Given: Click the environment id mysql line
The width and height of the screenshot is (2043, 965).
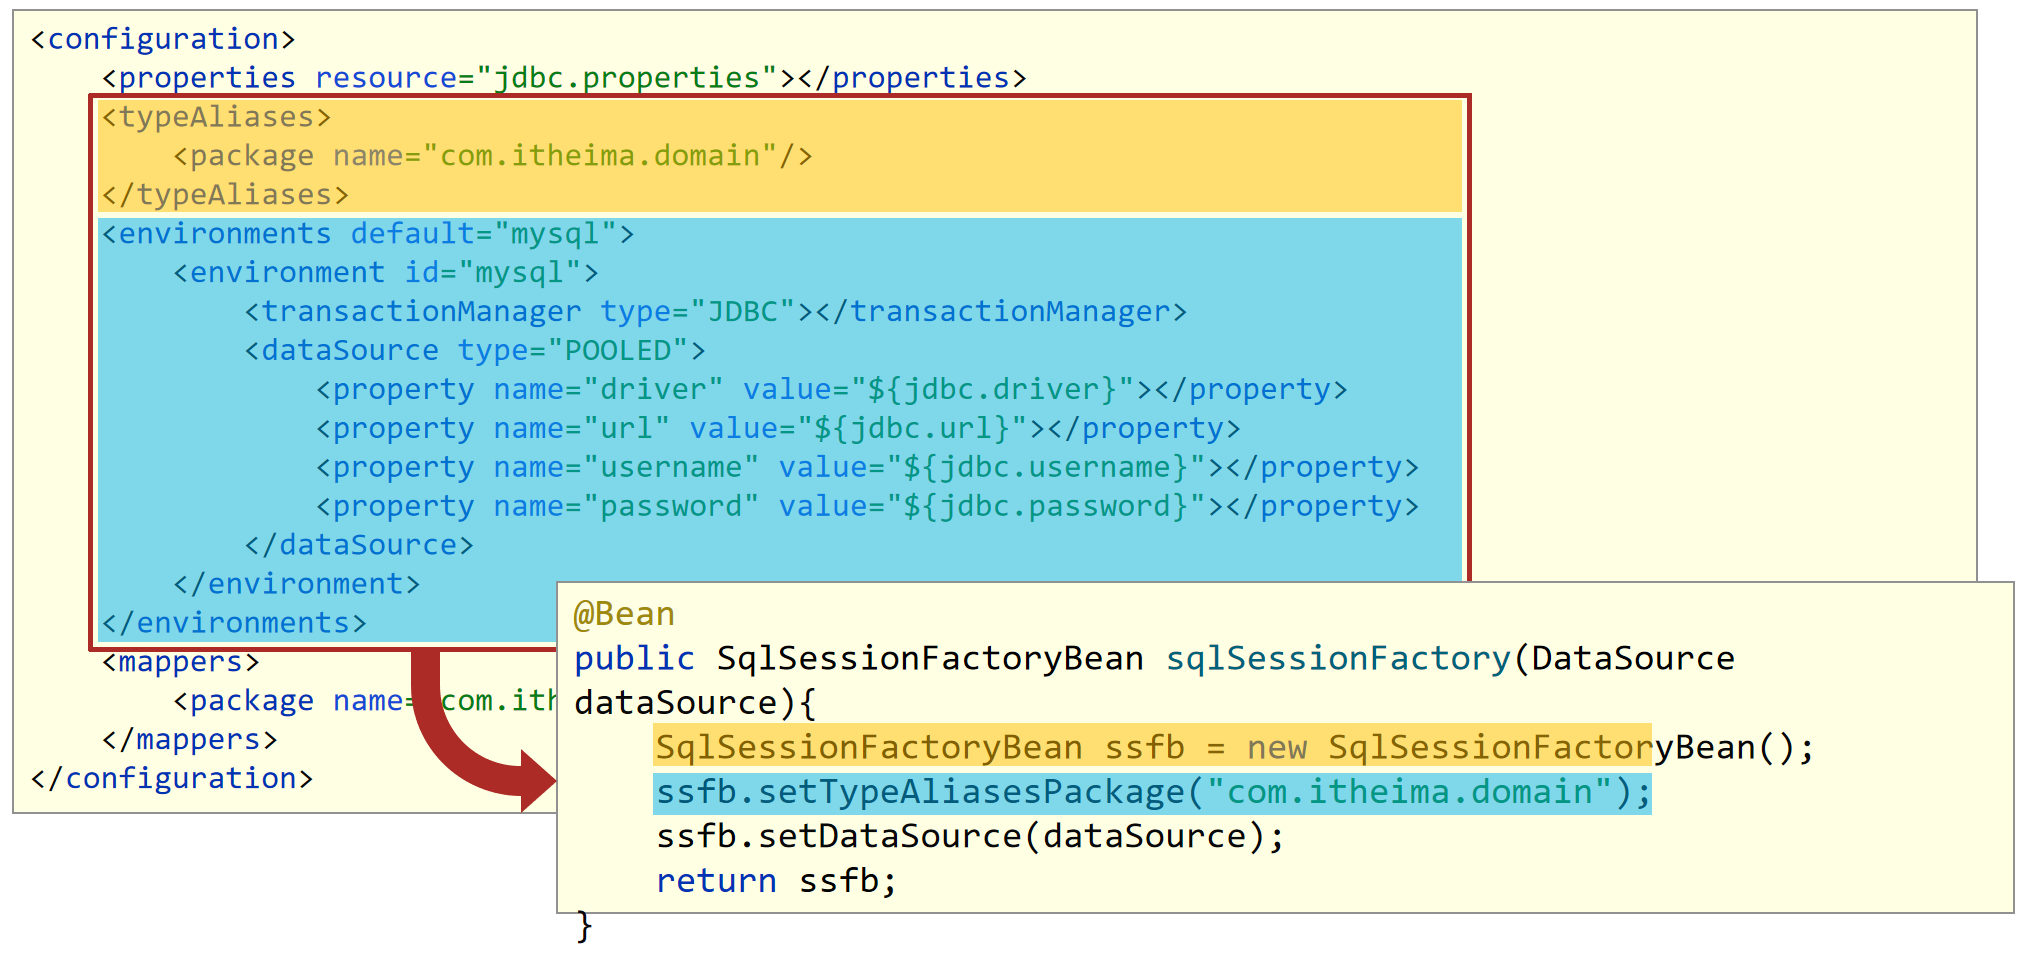Looking at the screenshot, I should click(x=386, y=273).
